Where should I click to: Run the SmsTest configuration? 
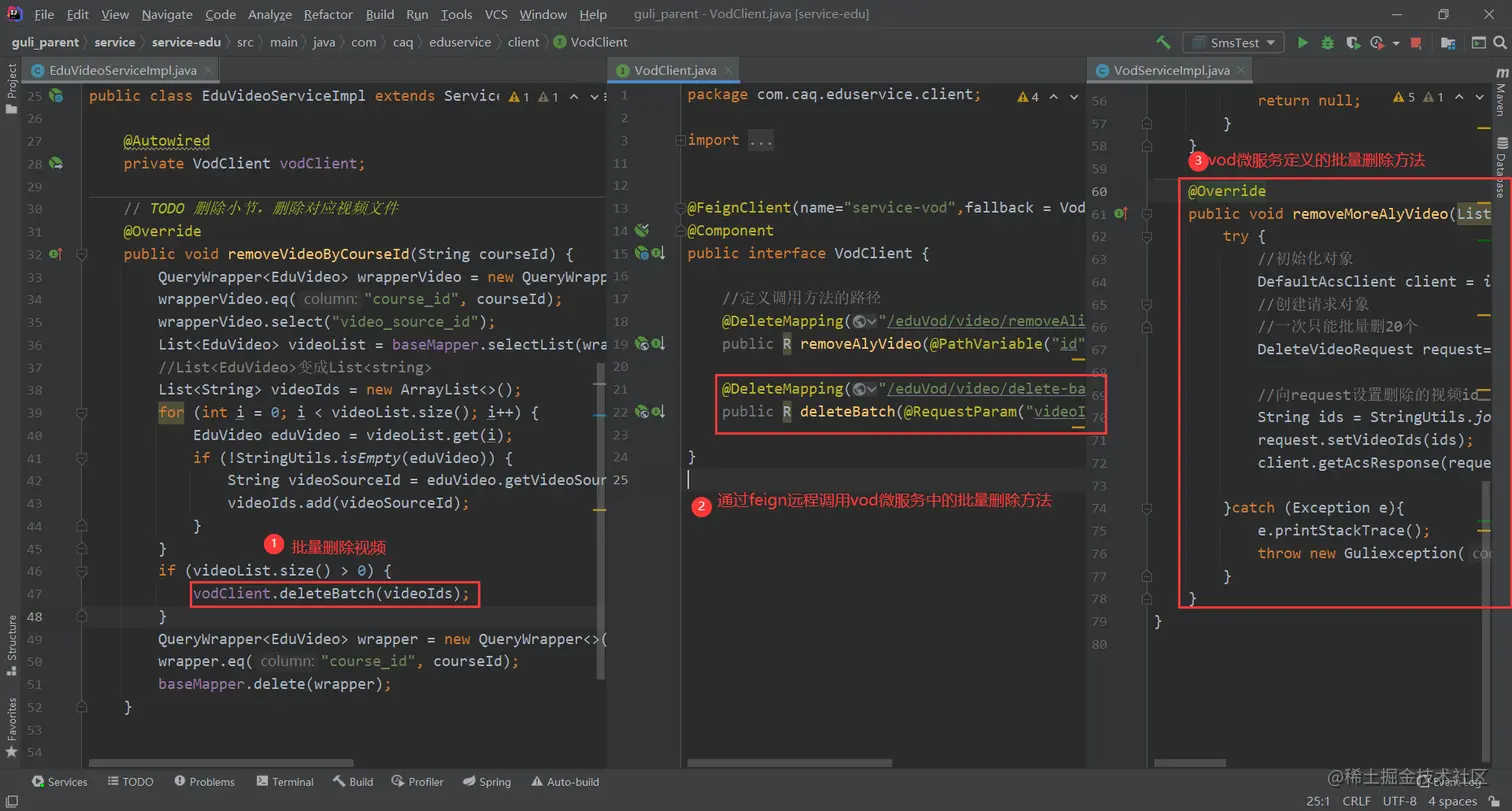[x=1302, y=43]
